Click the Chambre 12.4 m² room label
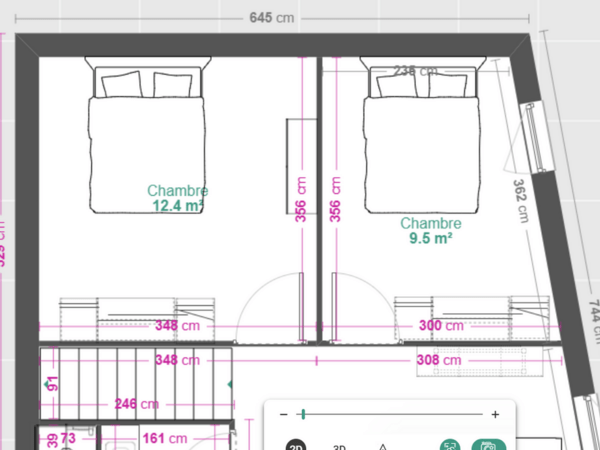 (178, 198)
